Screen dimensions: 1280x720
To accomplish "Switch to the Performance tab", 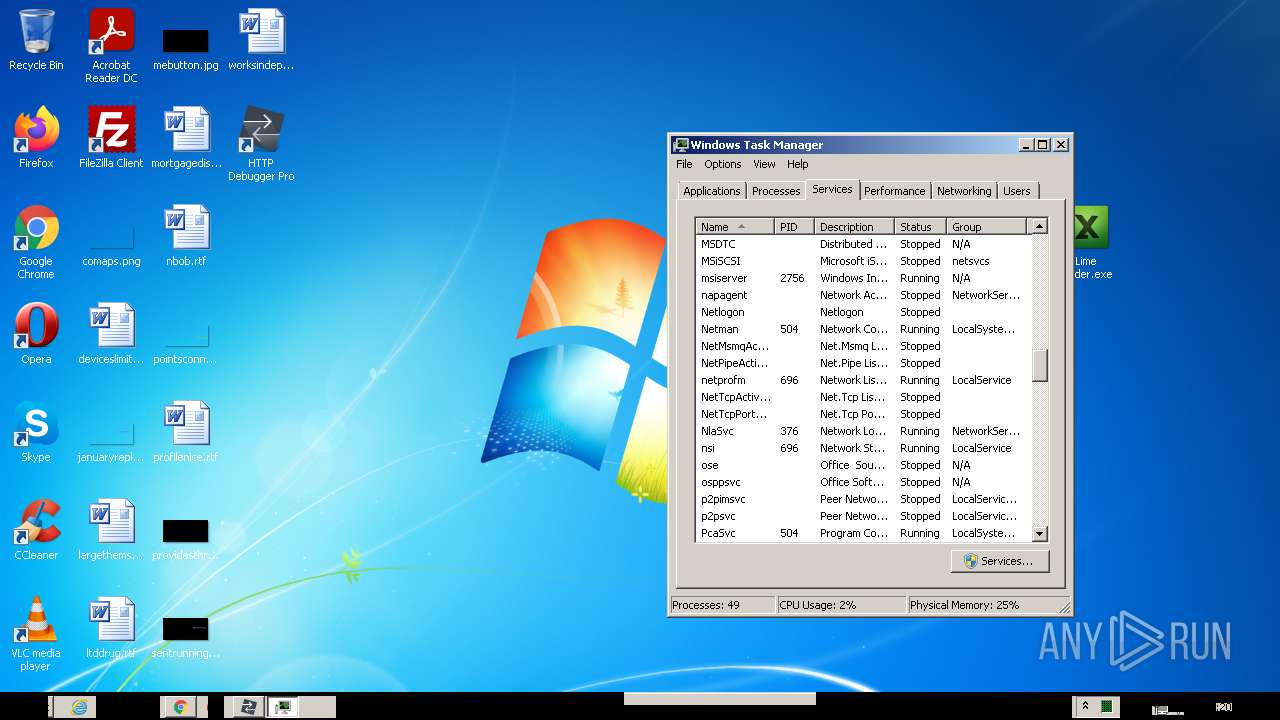I will click(x=895, y=191).
